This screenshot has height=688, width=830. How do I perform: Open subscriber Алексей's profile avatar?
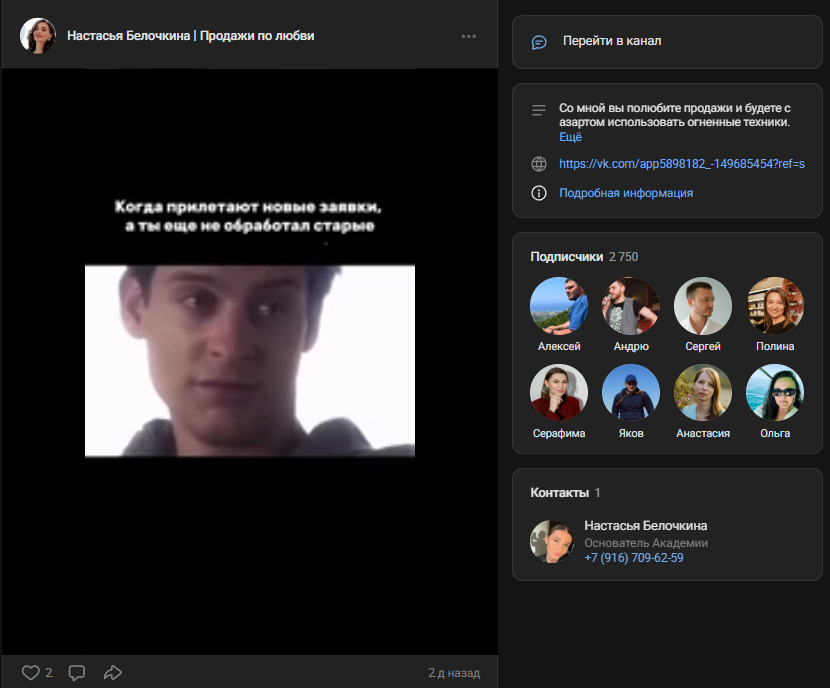(x=558, y=306)
